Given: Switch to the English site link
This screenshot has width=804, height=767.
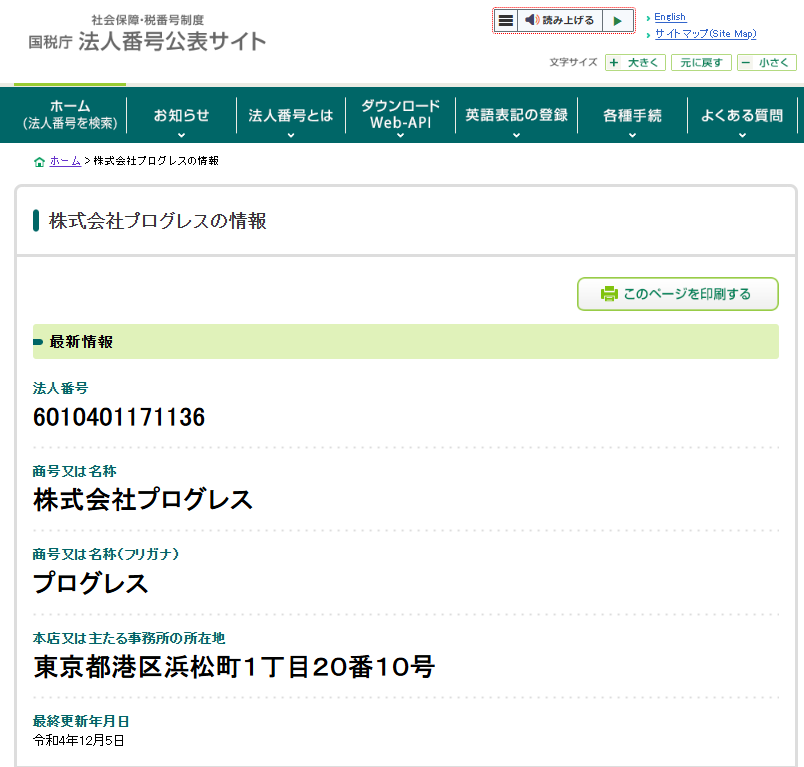Looking at the screenshot, I should [670, 17].
